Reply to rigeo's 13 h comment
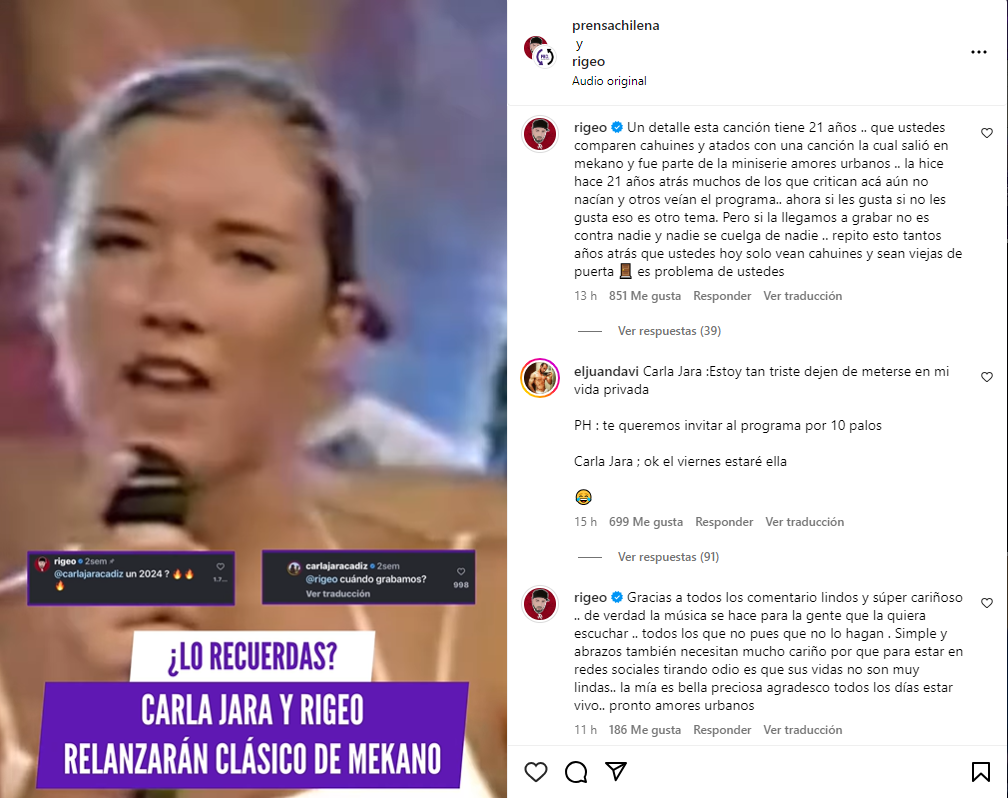 coord(722,296)
